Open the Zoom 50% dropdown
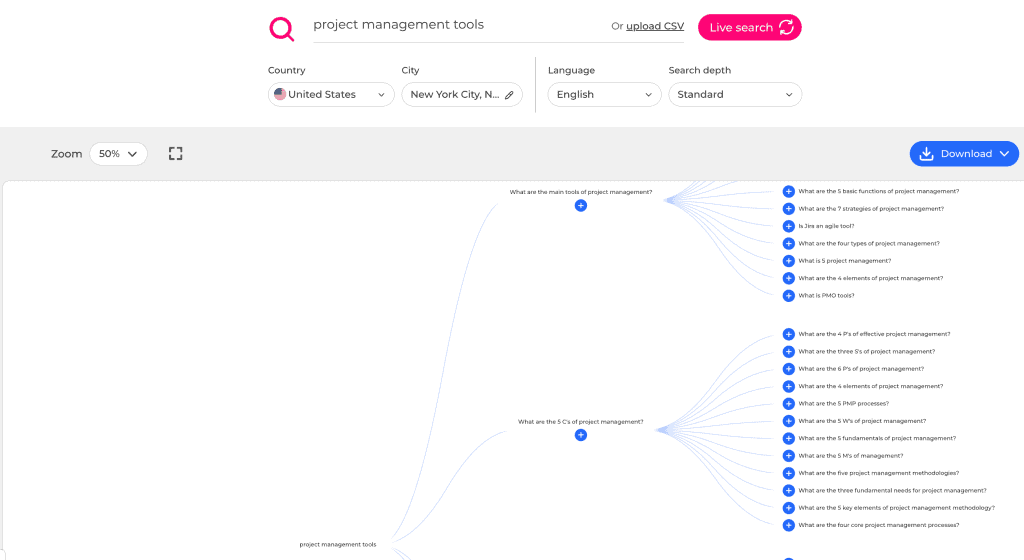Viewport: 1024px width, 560px height. pos(118,154)
